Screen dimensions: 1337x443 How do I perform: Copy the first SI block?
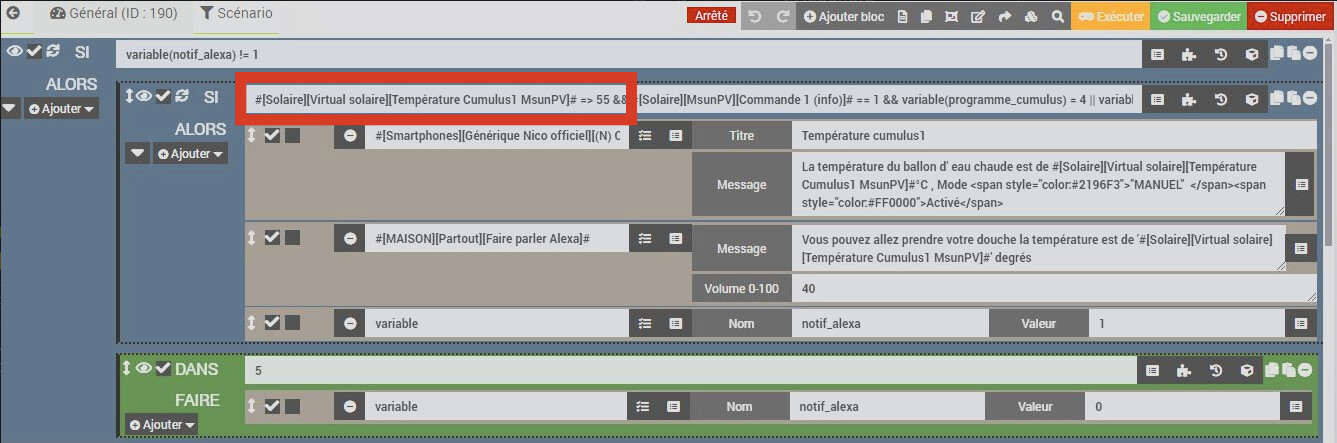point(1277,53)
